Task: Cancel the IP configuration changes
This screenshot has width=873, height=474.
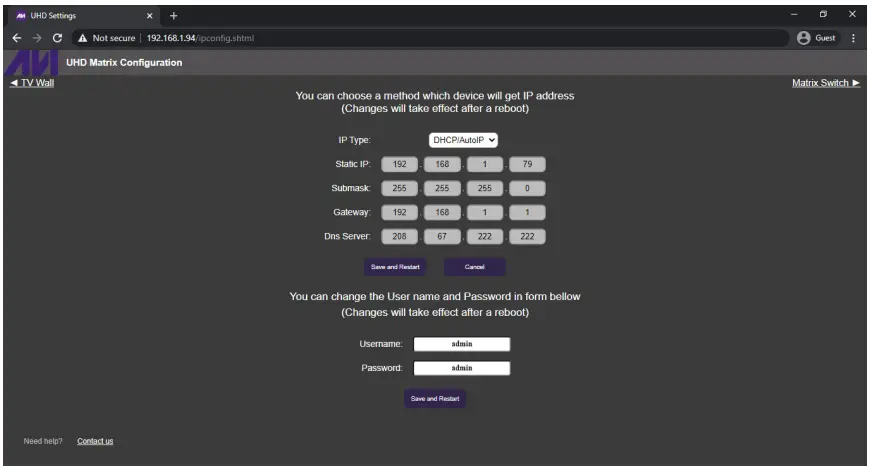Action: pyautogui.click(x=474, y=267)
